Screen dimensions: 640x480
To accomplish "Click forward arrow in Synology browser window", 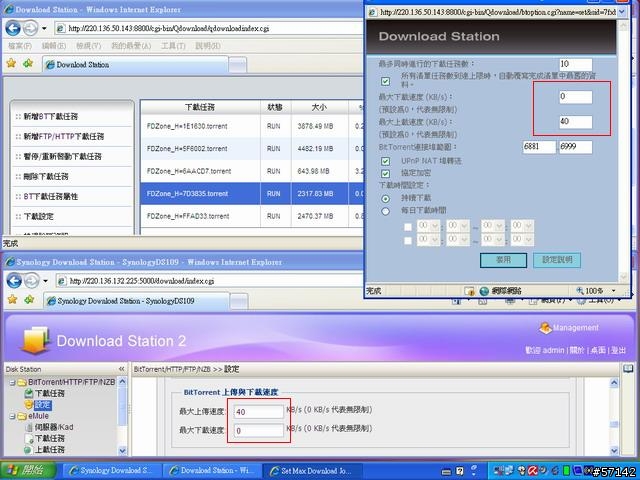I will pyautogui.click(x=31, y=281).
